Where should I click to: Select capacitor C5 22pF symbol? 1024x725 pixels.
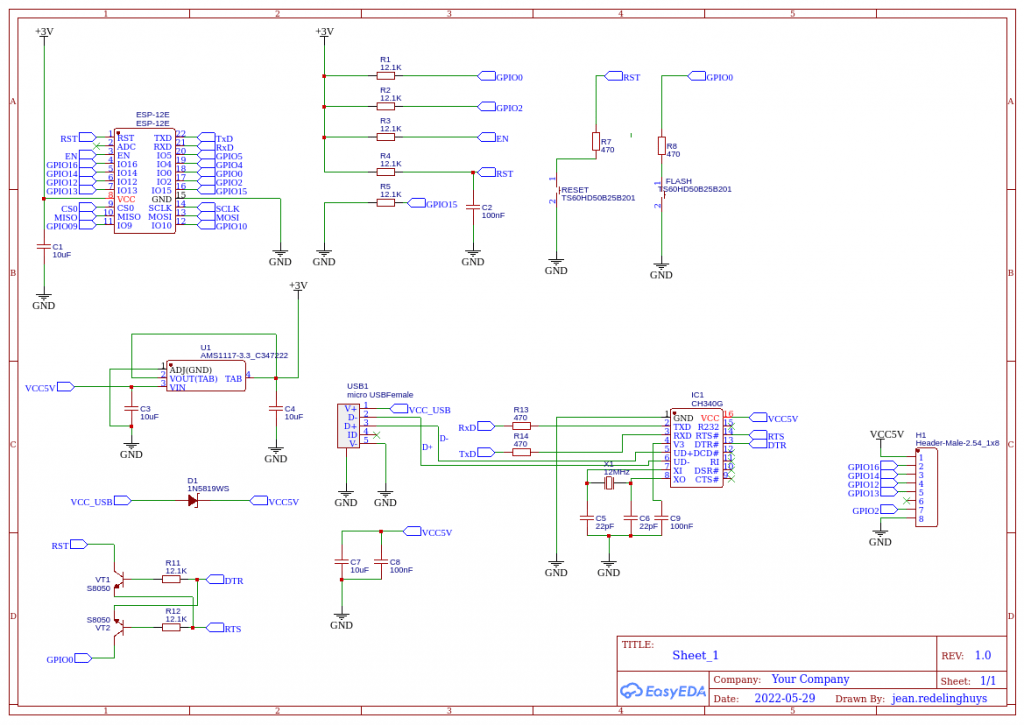click(x=586, y=518)
